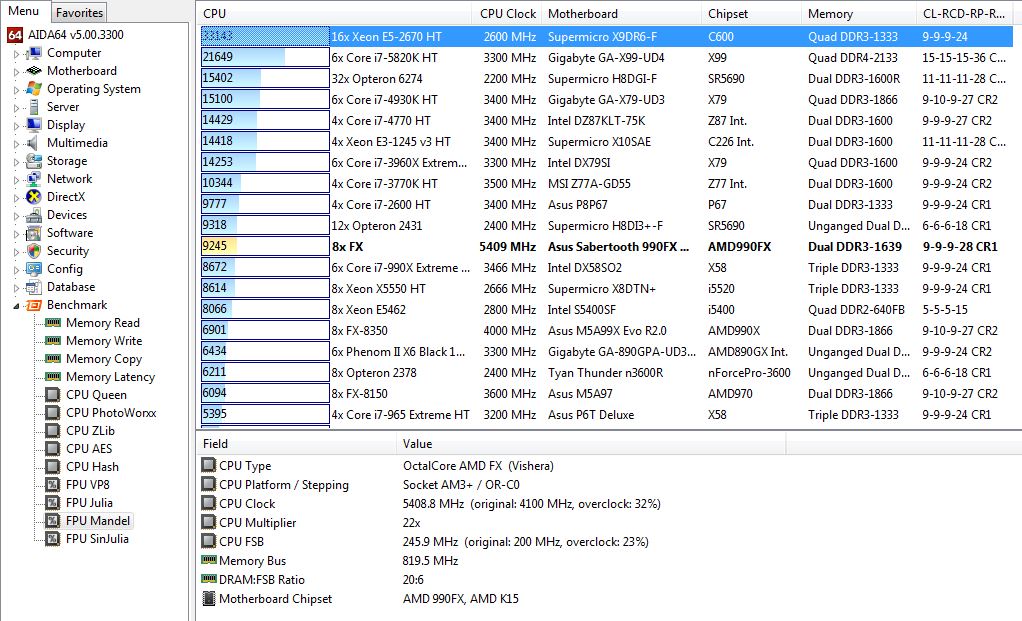
Task: Collapse the Benchmark tree node
Action: point(16,306)
